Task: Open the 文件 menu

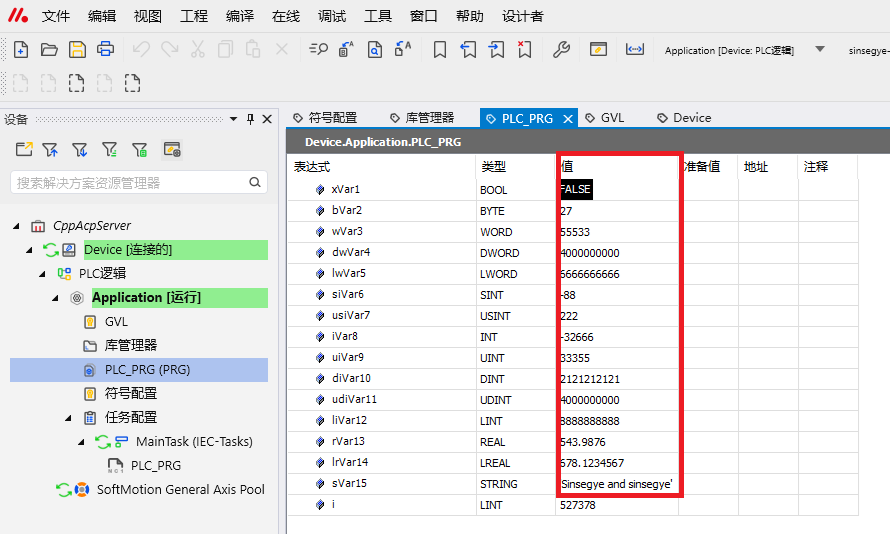Action: (x=56, y=16)
